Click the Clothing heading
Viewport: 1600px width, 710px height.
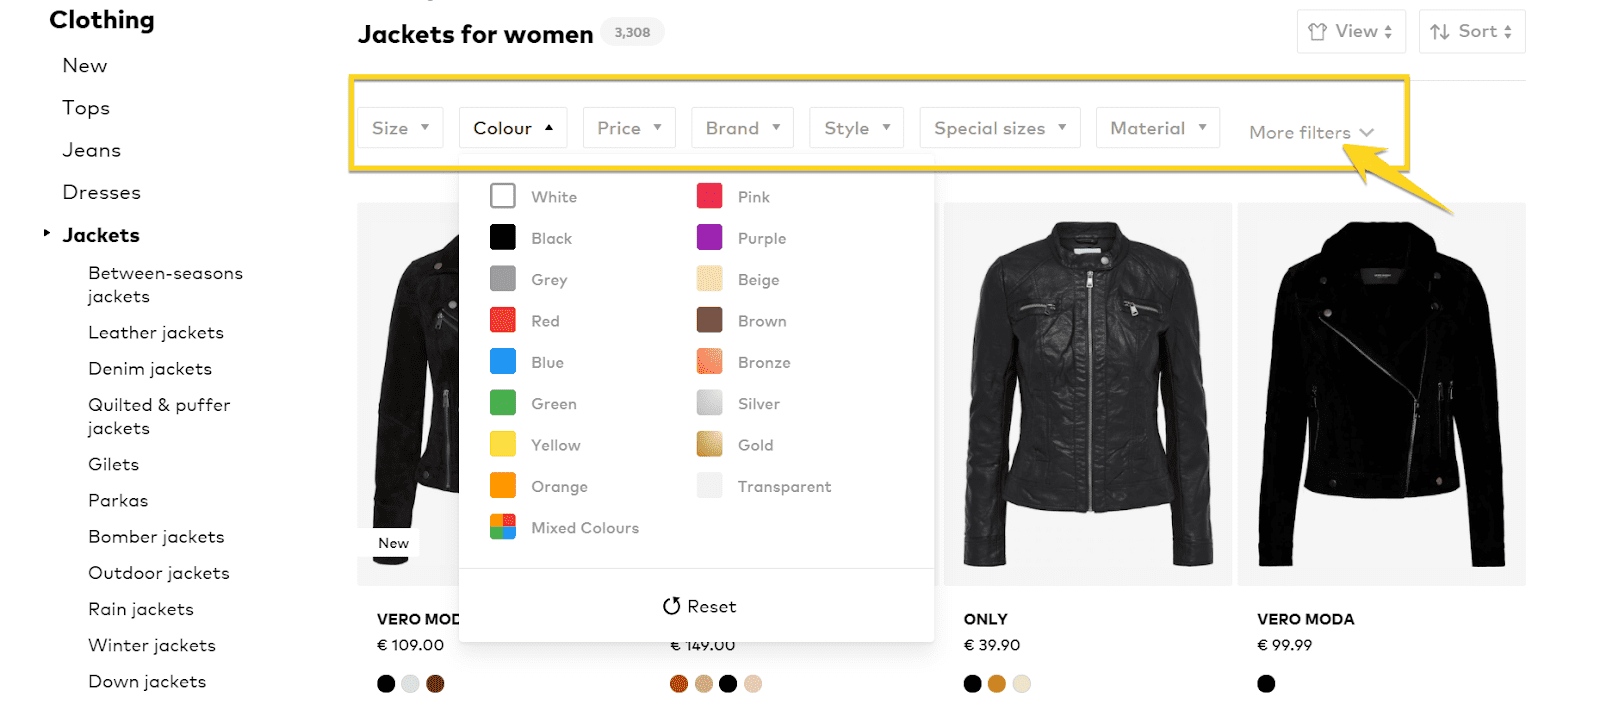[102, 20]
